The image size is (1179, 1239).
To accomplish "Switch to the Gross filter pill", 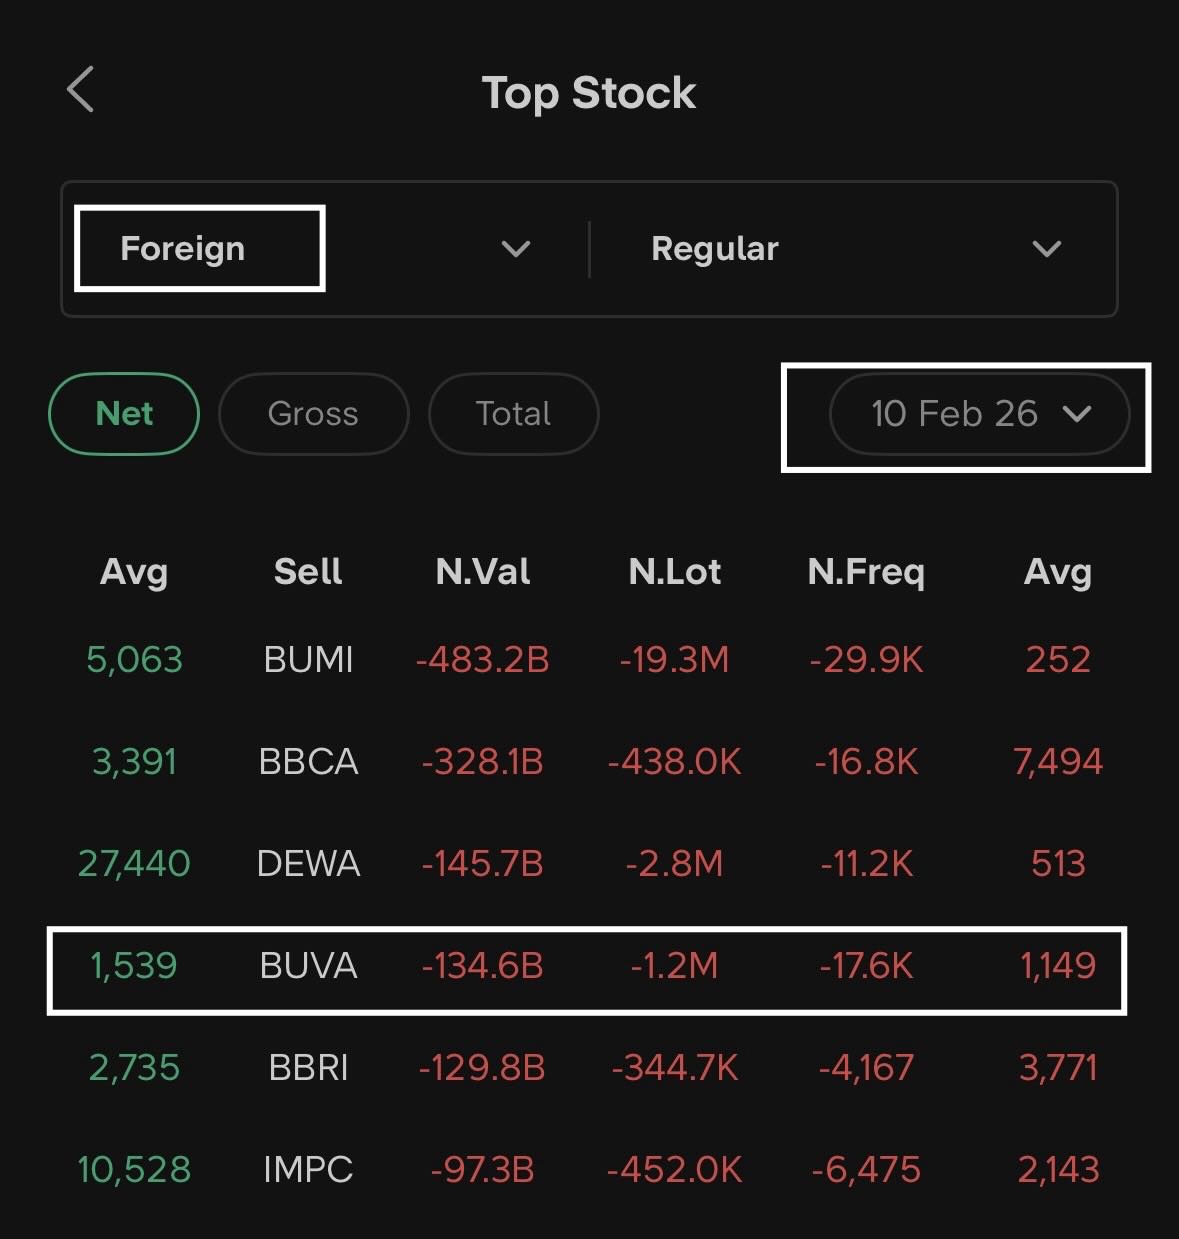I will coord(313,414).
